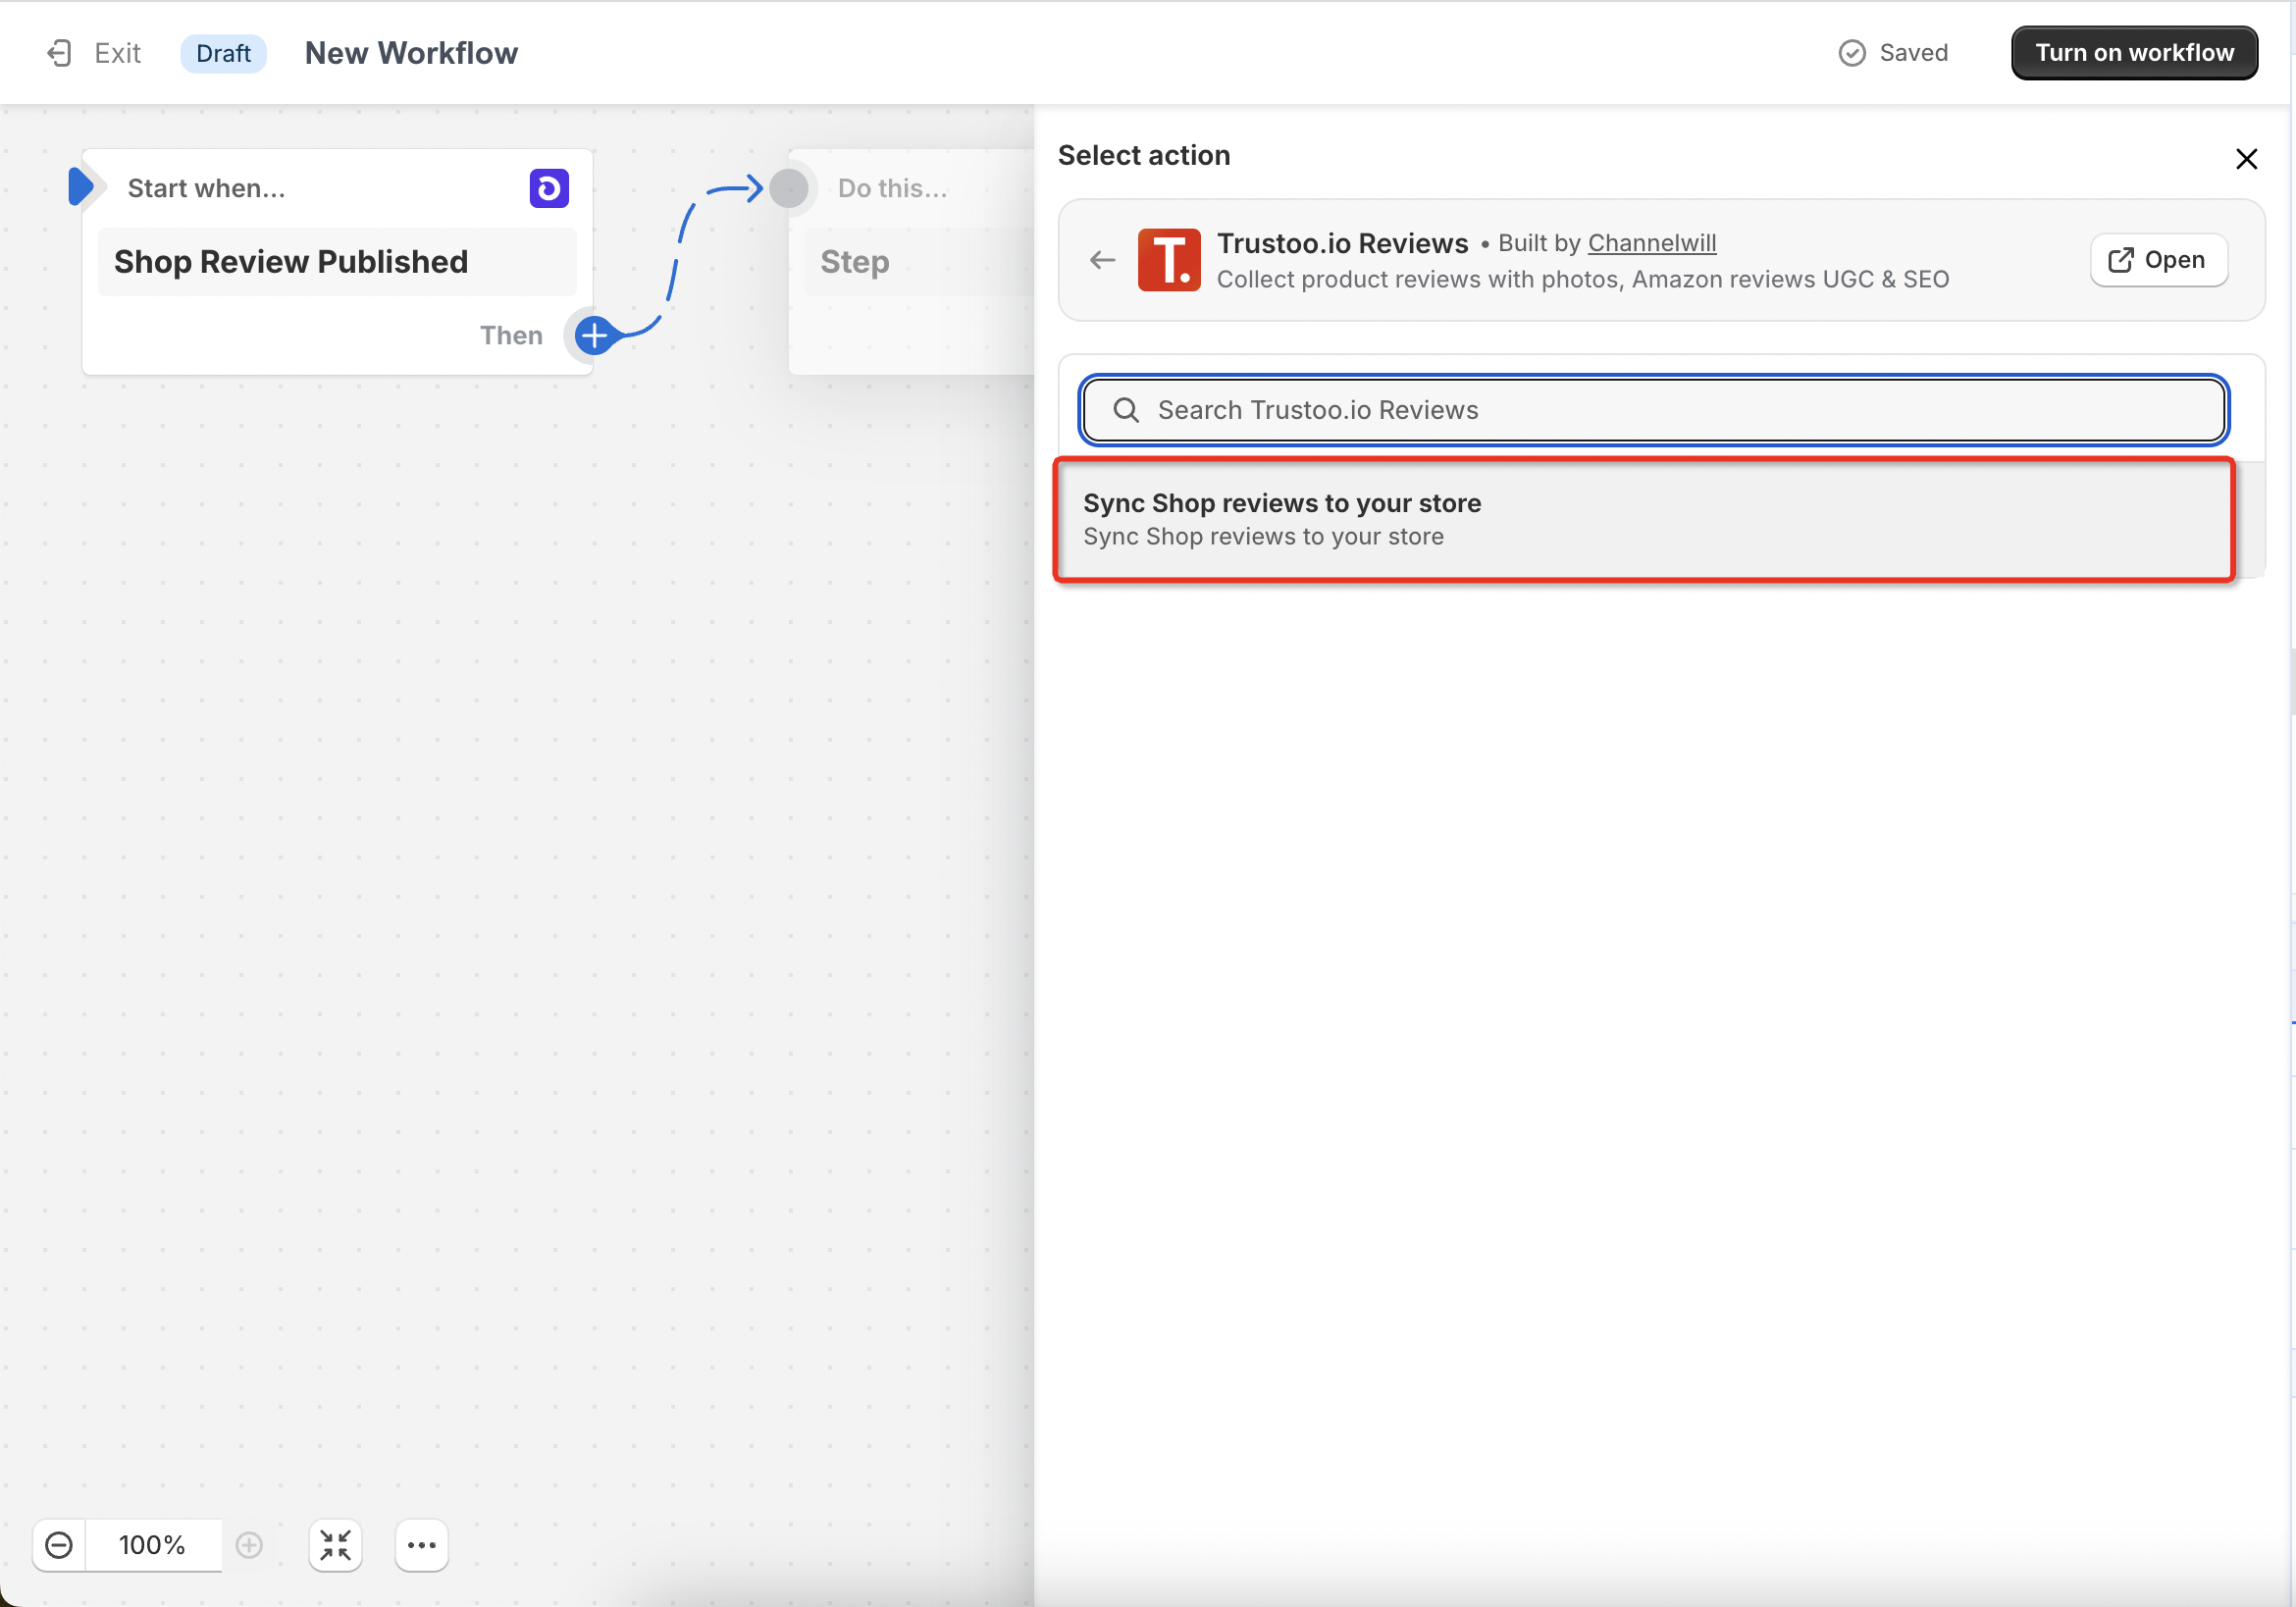The height and width of the screenshot is (1607, 2296).
Task: Click the 100% zoom level field
Action: click(152, 1545)
